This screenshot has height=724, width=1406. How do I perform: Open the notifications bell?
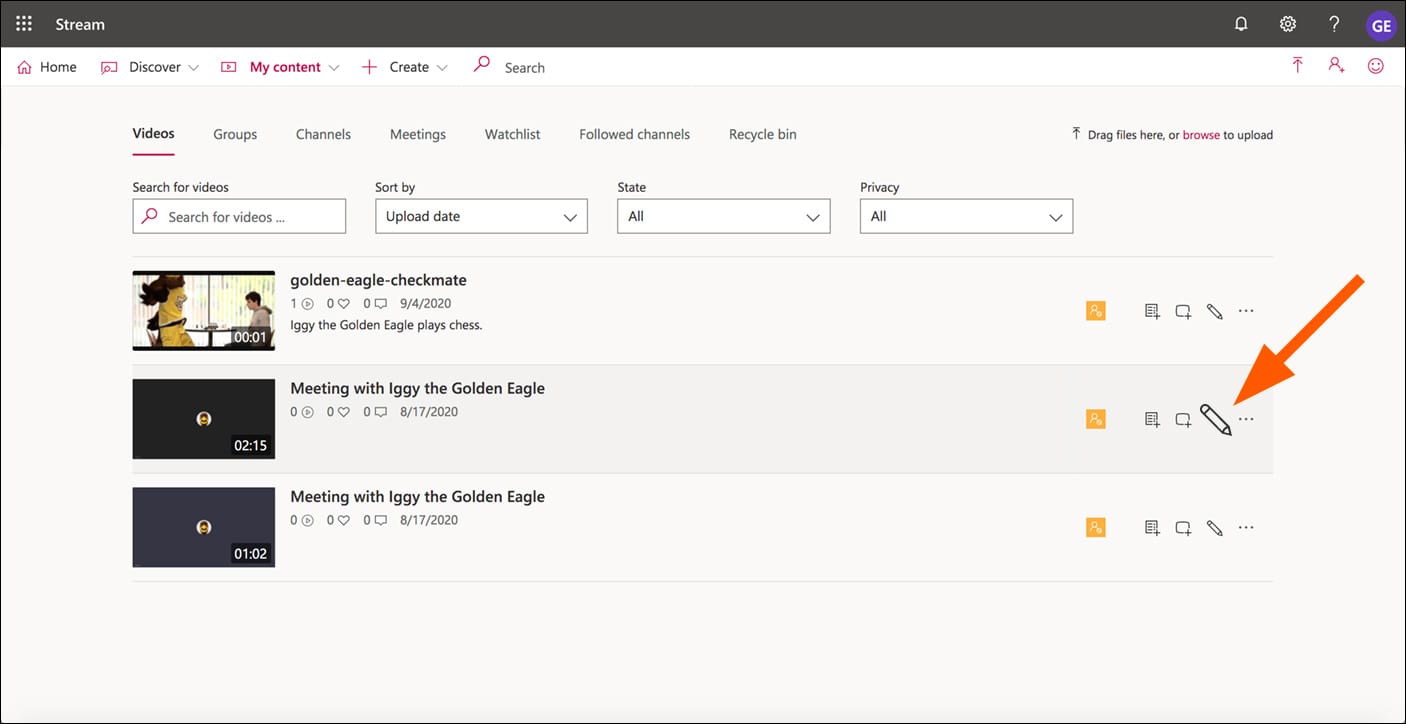coord(1241,24)
